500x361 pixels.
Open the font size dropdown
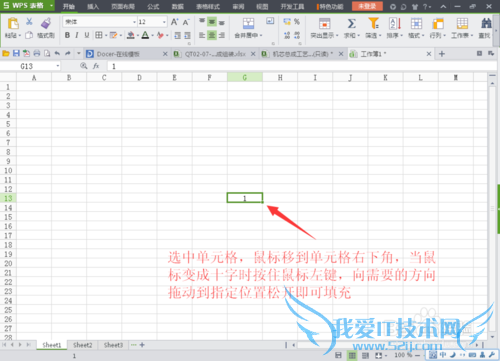pyautogui.click(x=164, y=22)
